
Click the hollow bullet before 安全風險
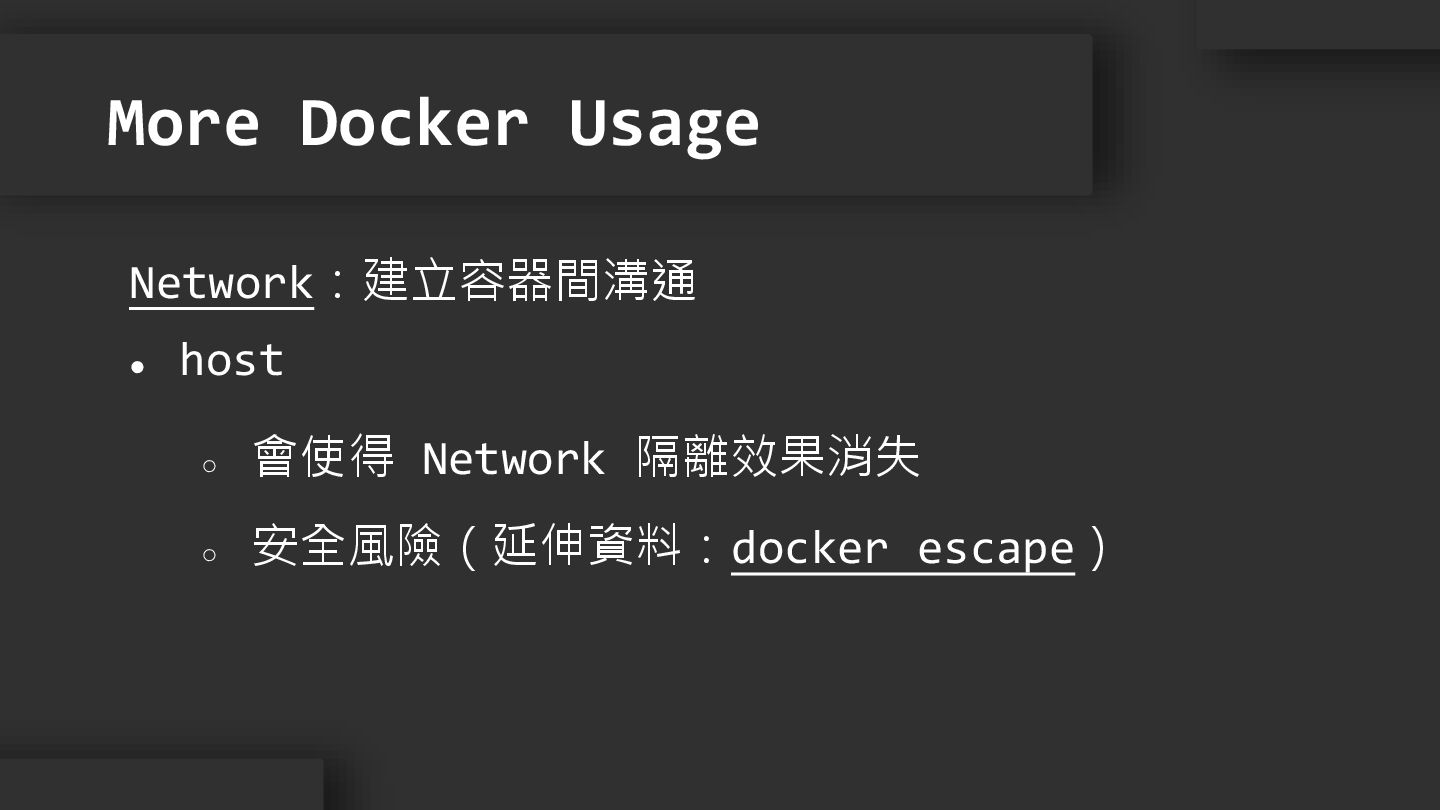point(209,554)
